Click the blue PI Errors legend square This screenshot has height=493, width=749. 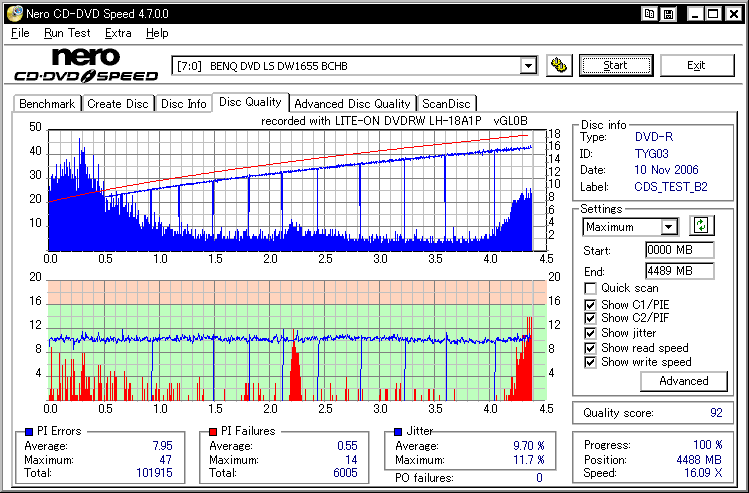[x=29, y=432]
